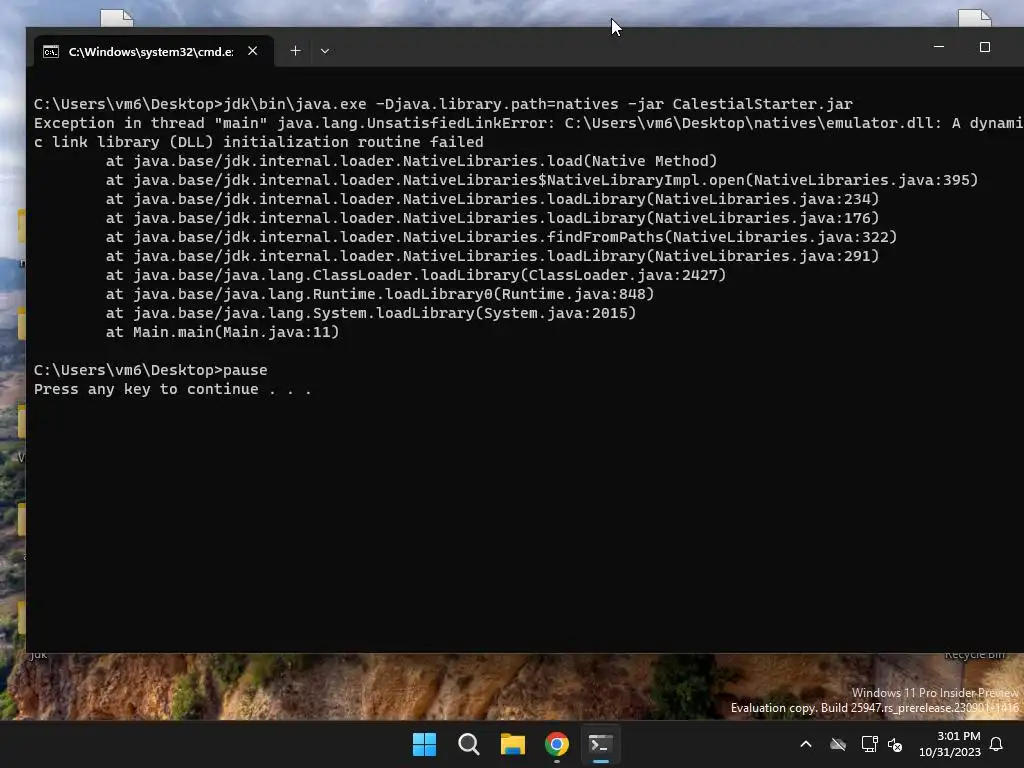The width and height of the screenshot is (1024, 768).
Task: Minimize the terminal window
Action: [939, 47]
